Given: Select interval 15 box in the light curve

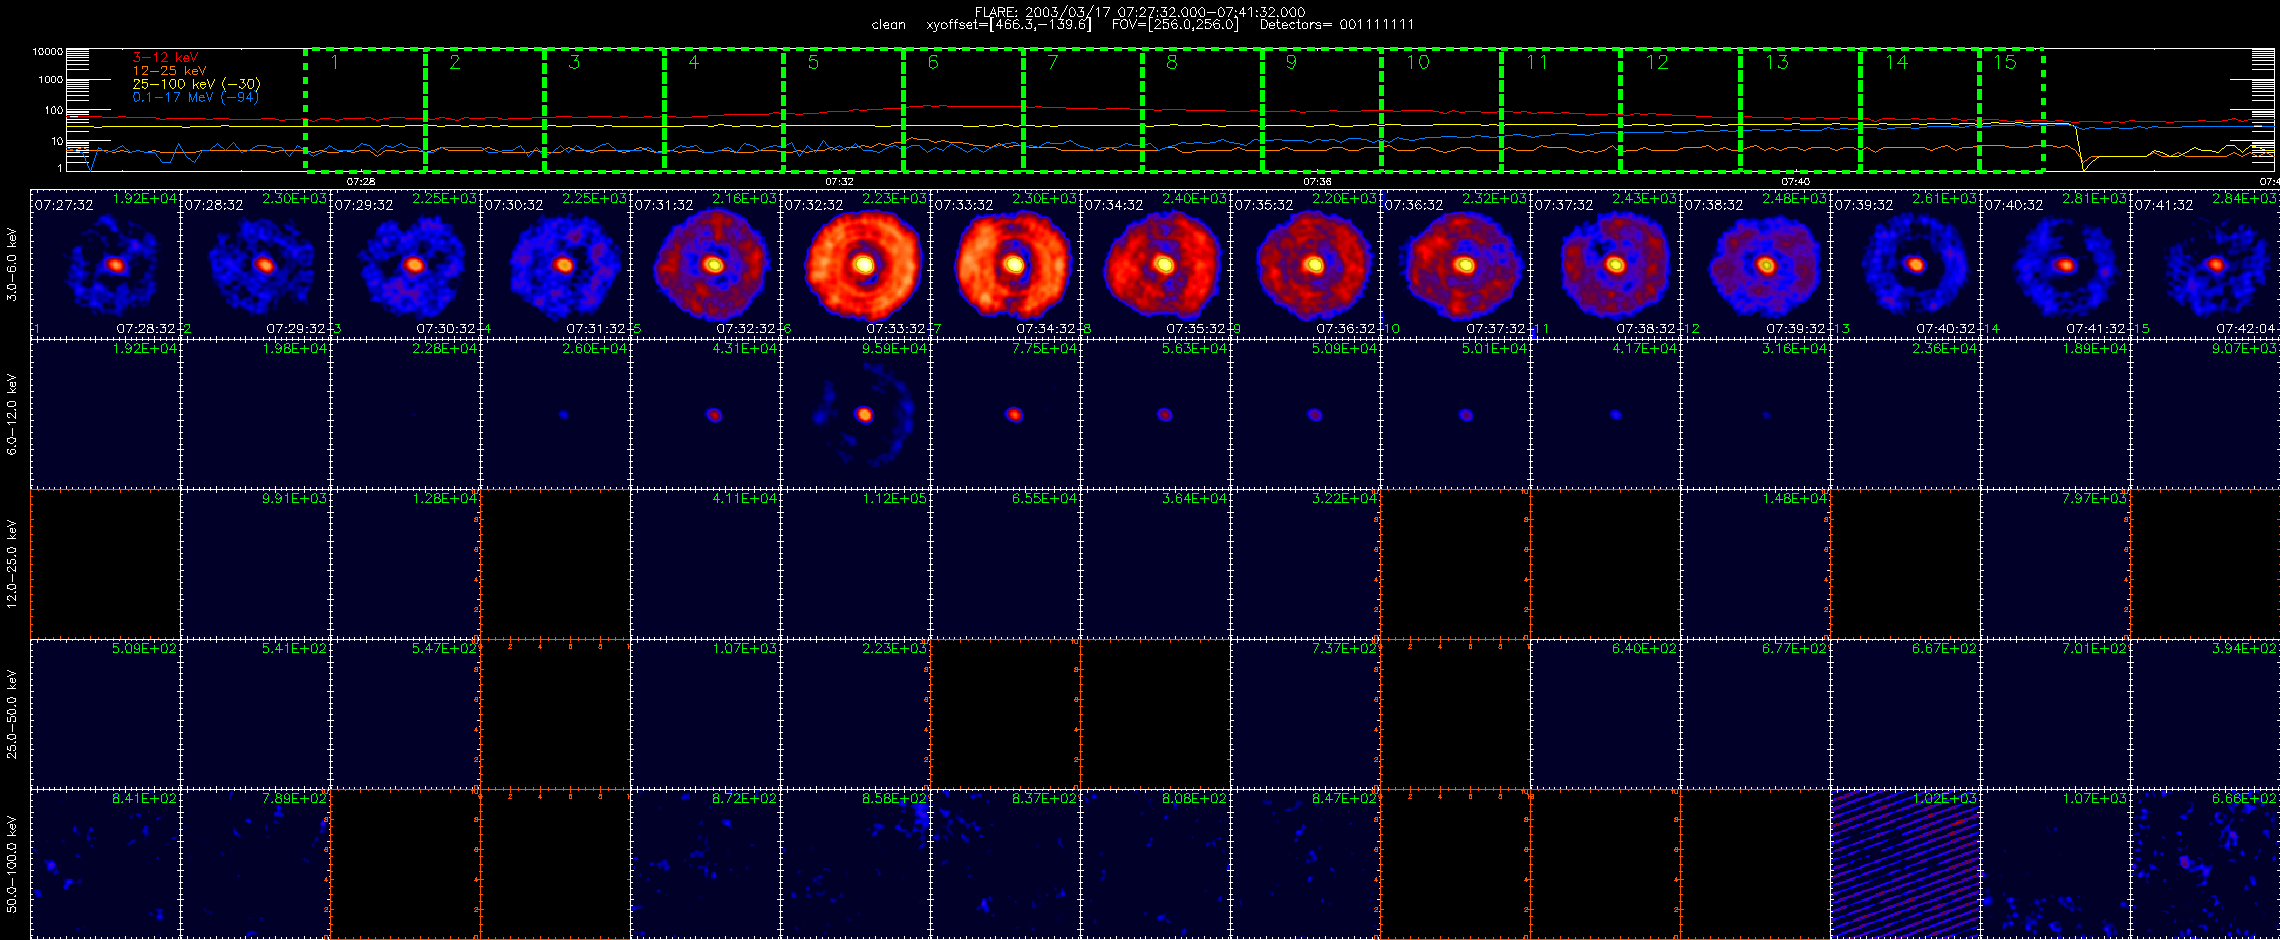Looking at the screenshot, I should [2012, 109].
